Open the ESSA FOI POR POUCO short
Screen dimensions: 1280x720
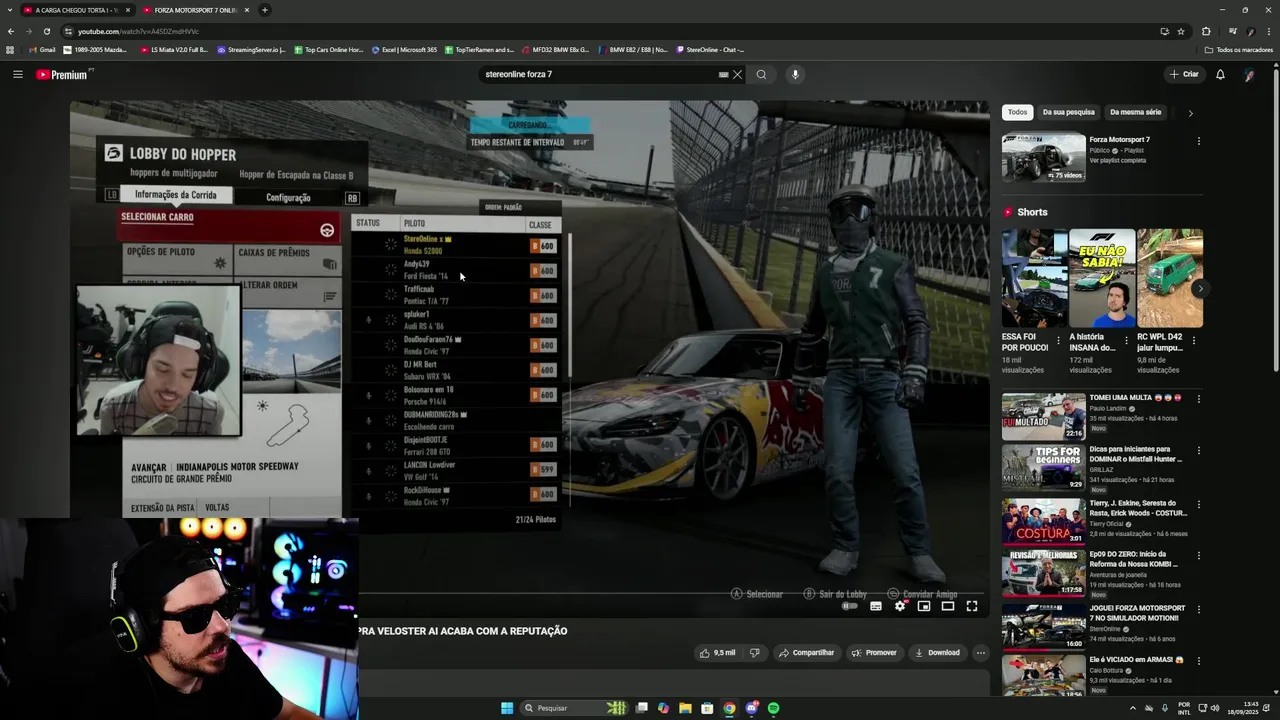(x=1034, y=278)
